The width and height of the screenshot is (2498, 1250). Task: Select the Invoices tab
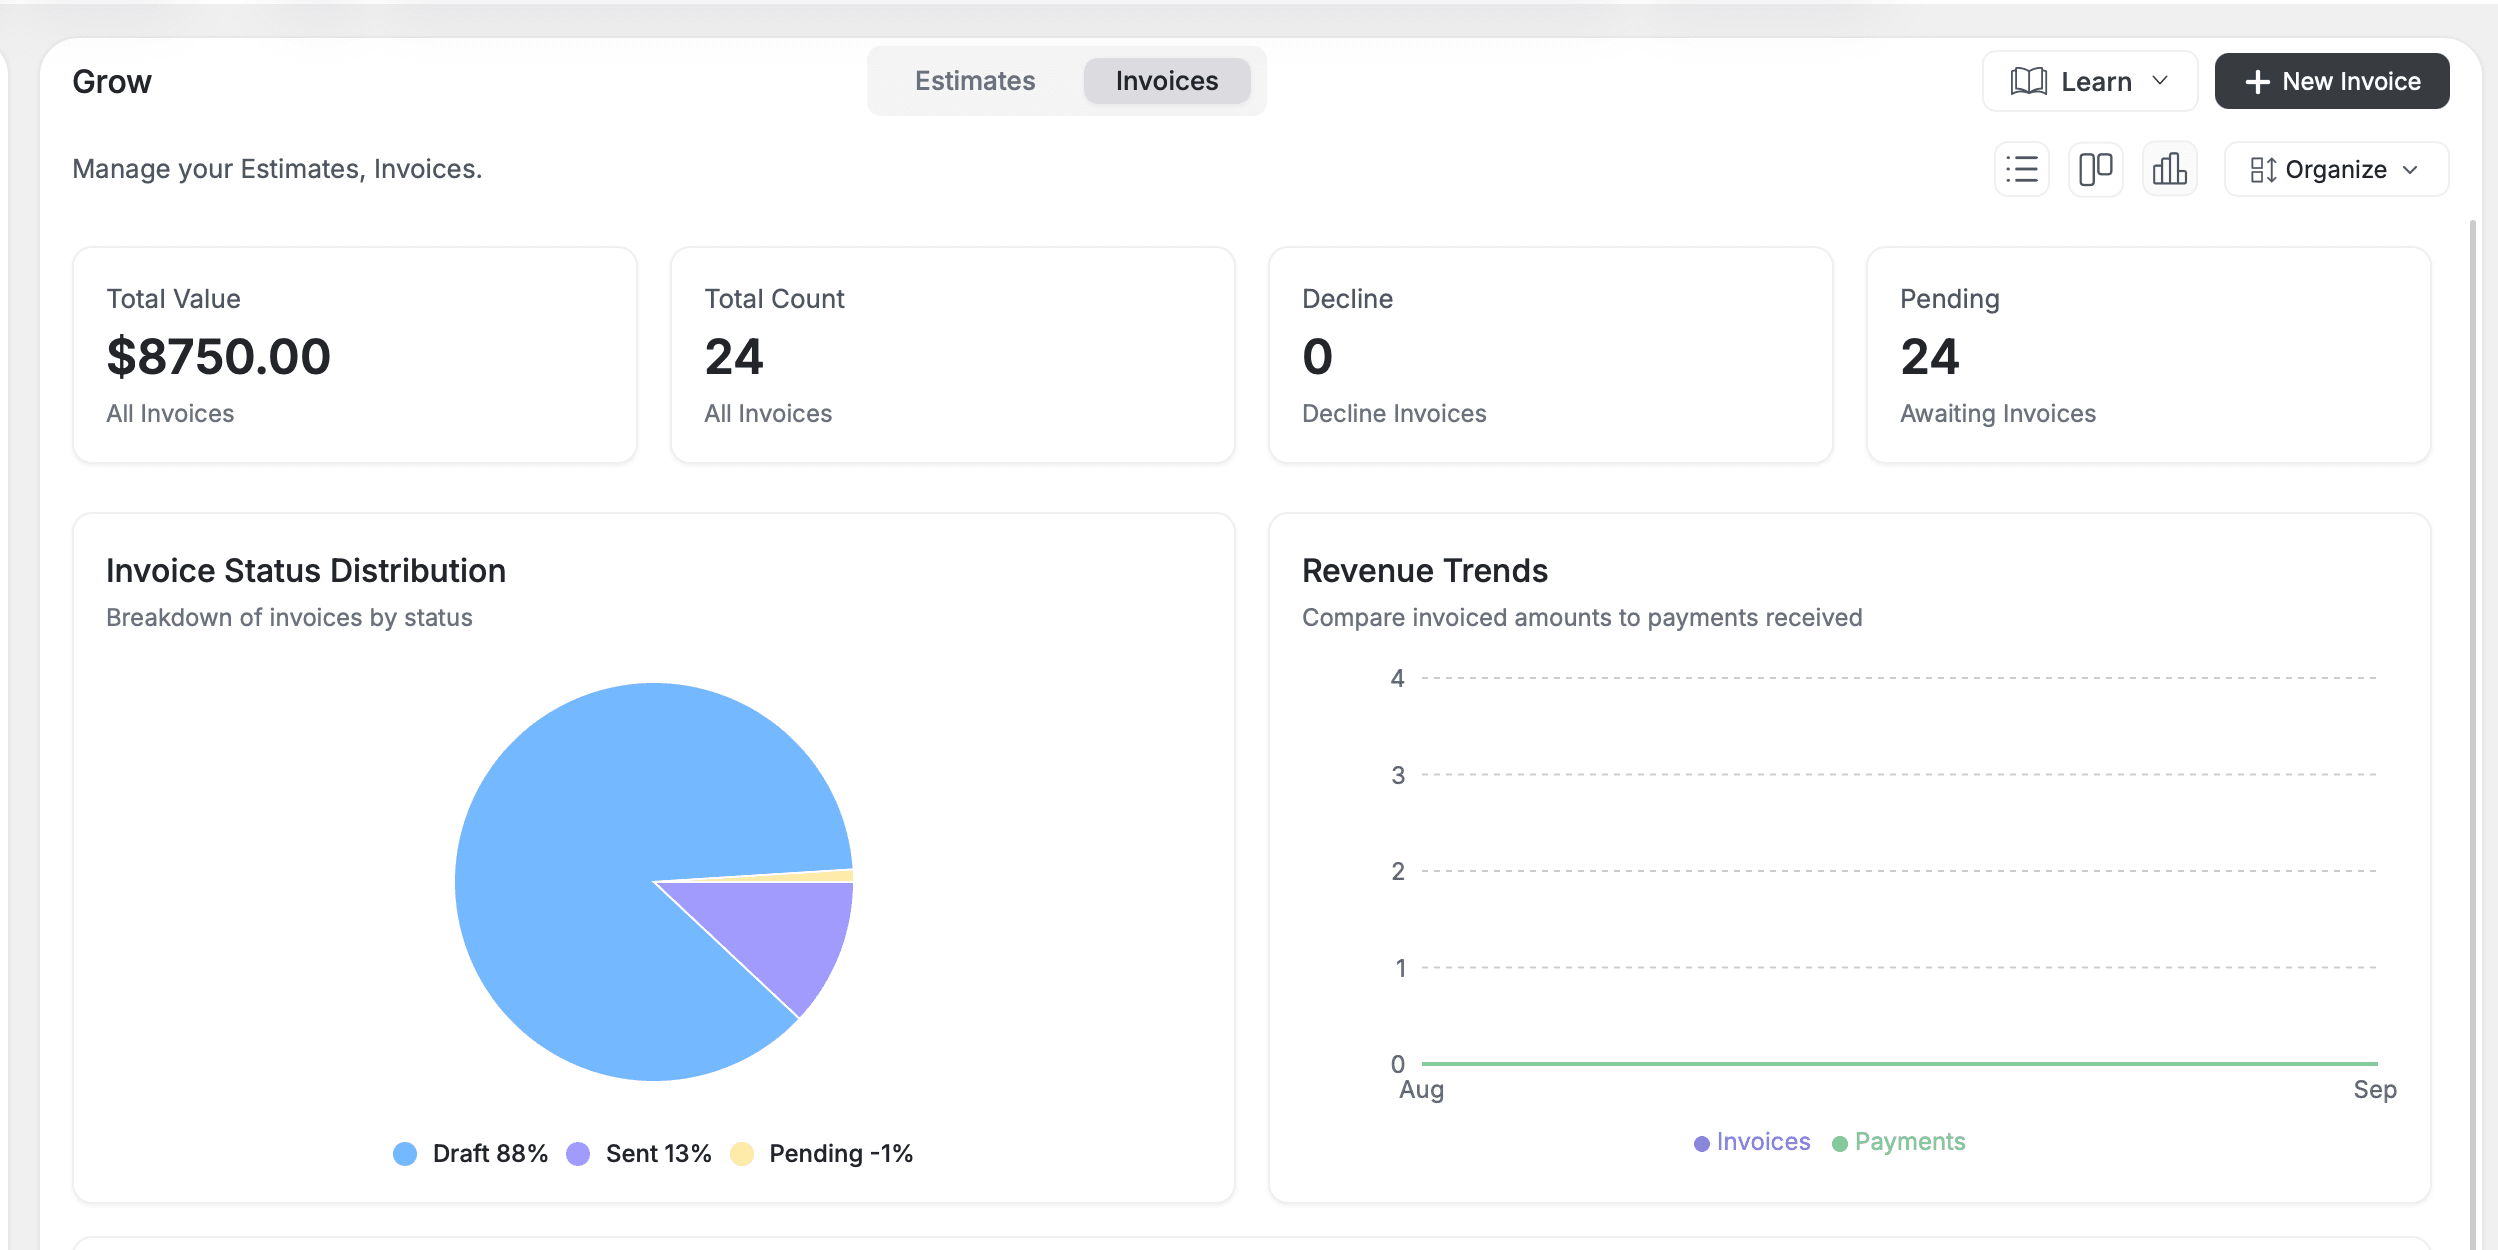pyautogui.click(x=1166, y=81)
